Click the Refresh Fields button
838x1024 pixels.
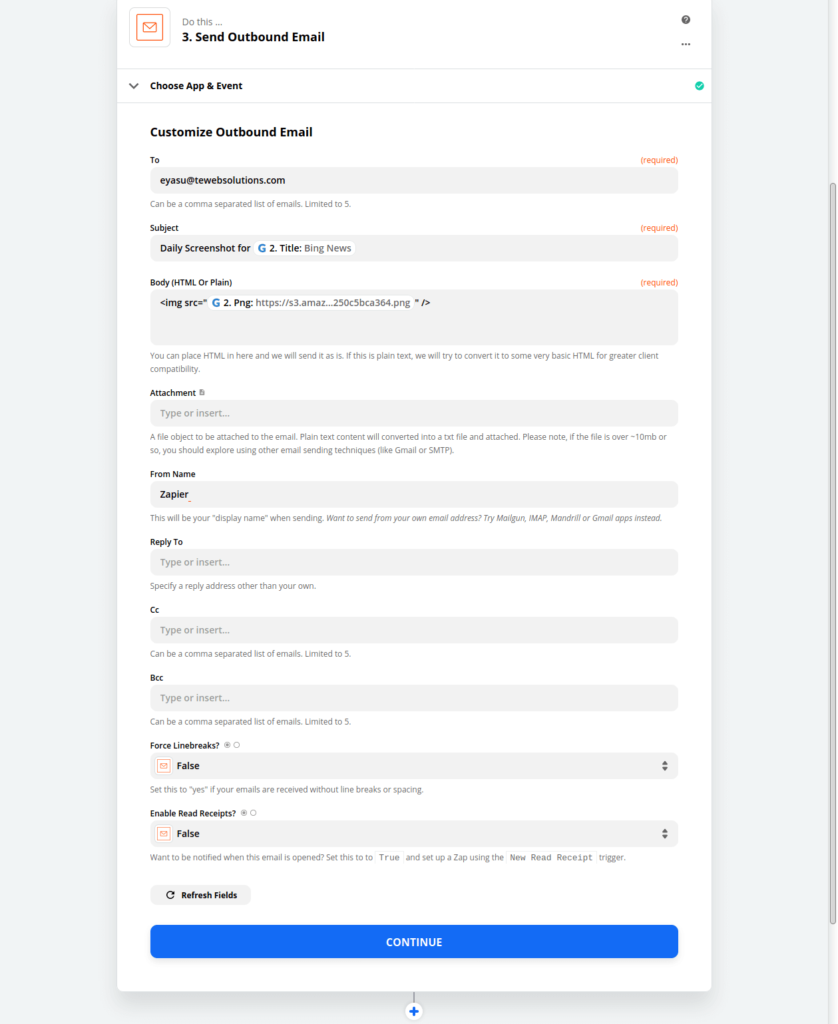(201, 895)
